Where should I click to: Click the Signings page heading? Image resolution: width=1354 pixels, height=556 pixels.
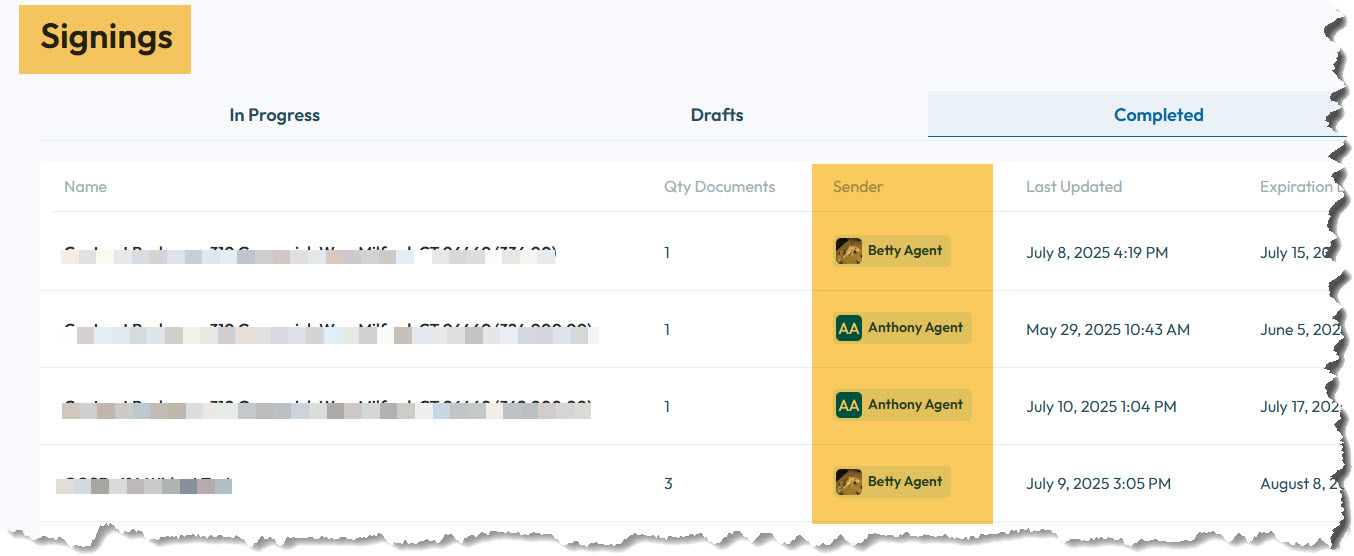point(106,38)
